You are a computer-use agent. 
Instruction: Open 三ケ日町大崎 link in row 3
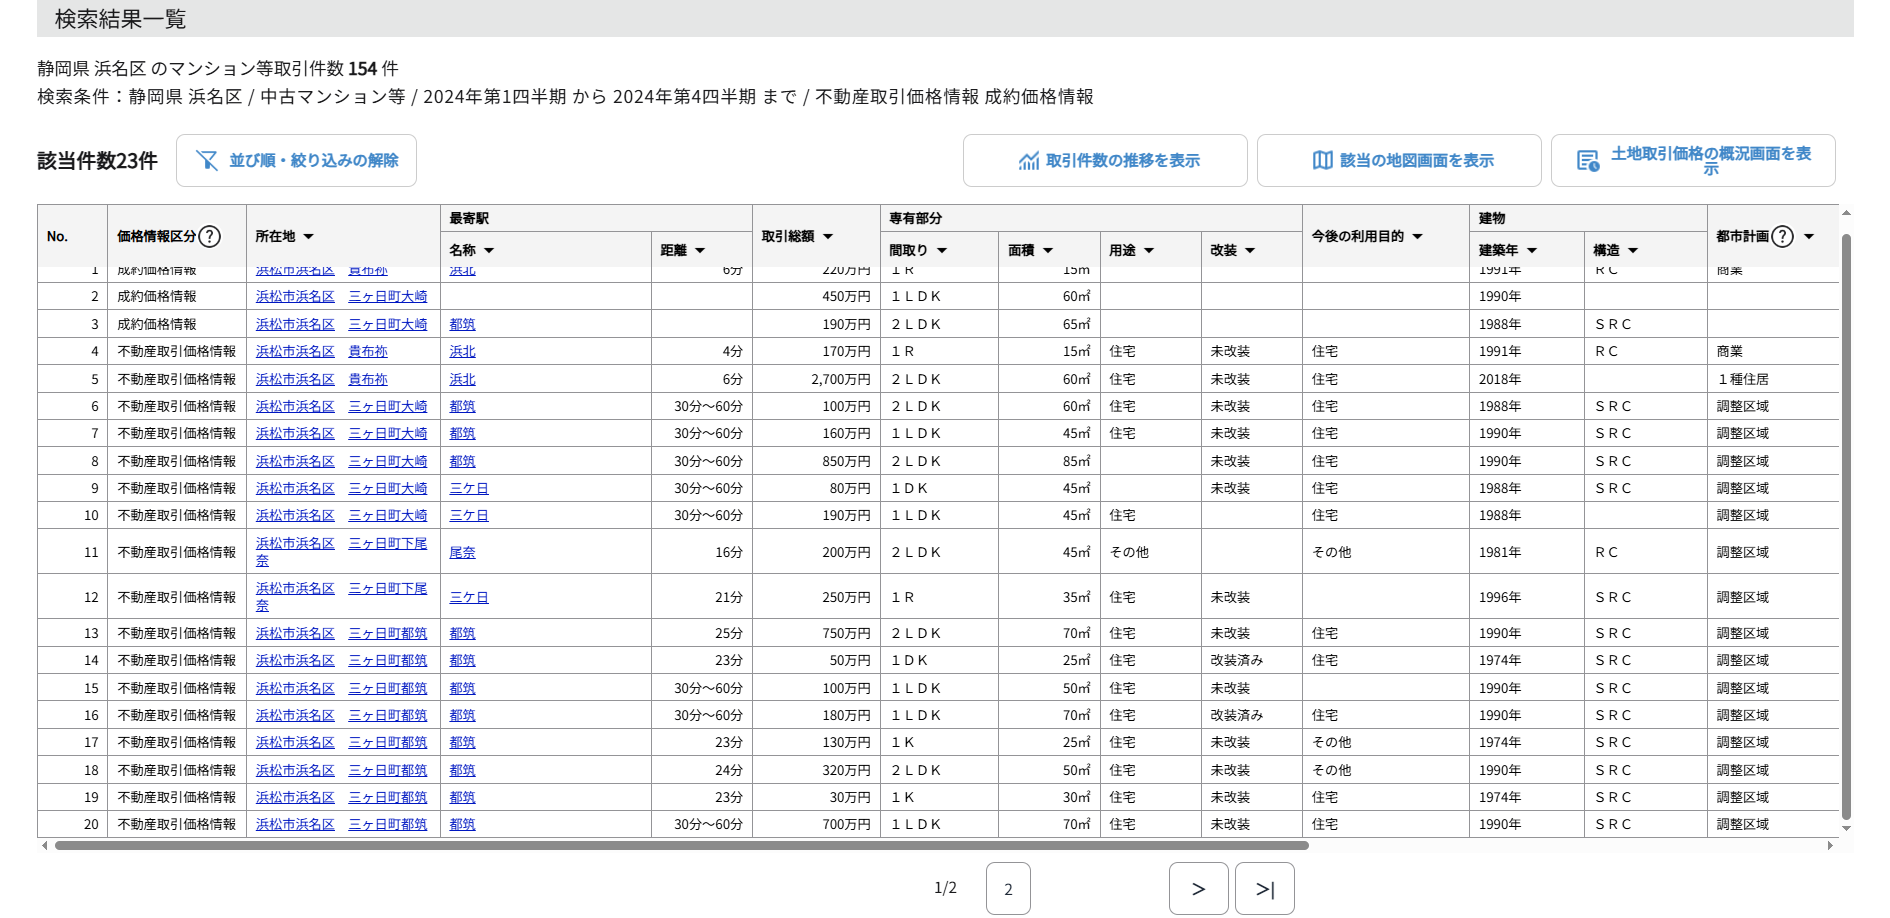click(x=388, y=325)
